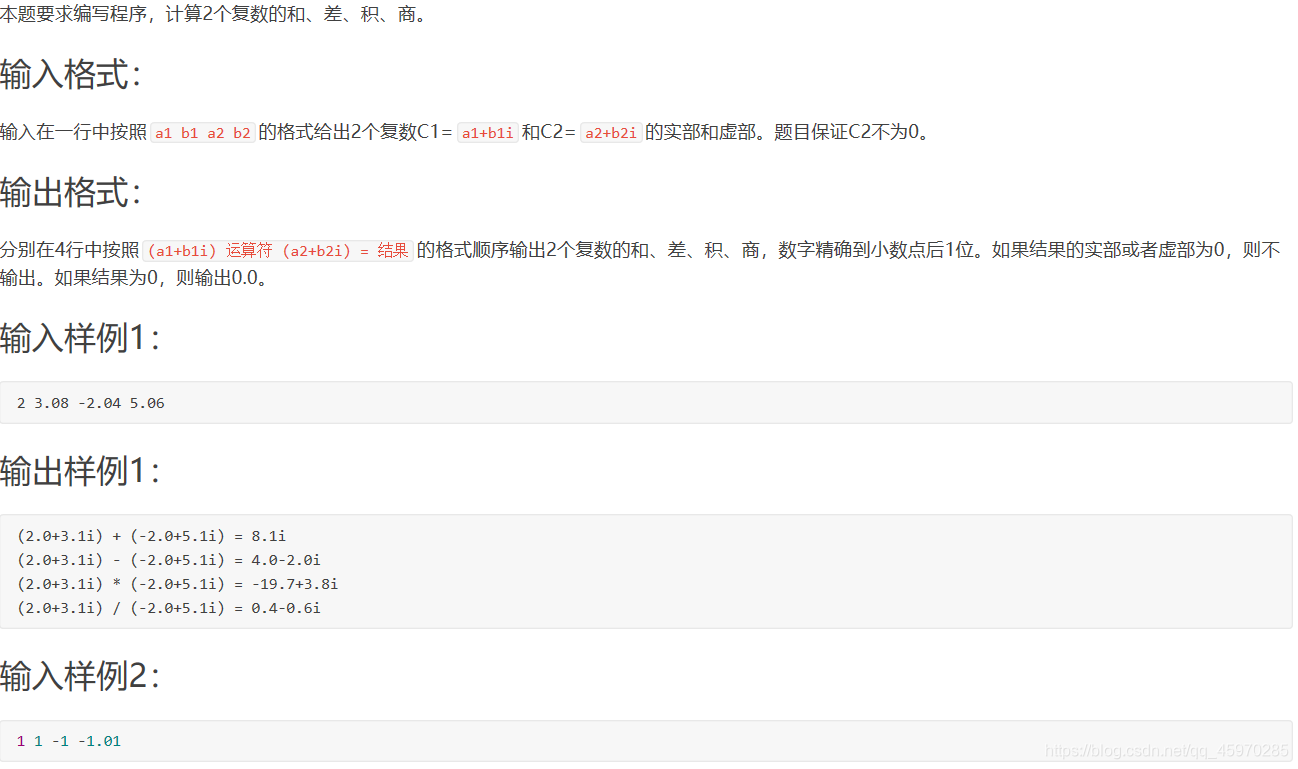Click the sample input '1 1 -1 -1.01'
1298x769 pixels.
coord(69,741)
